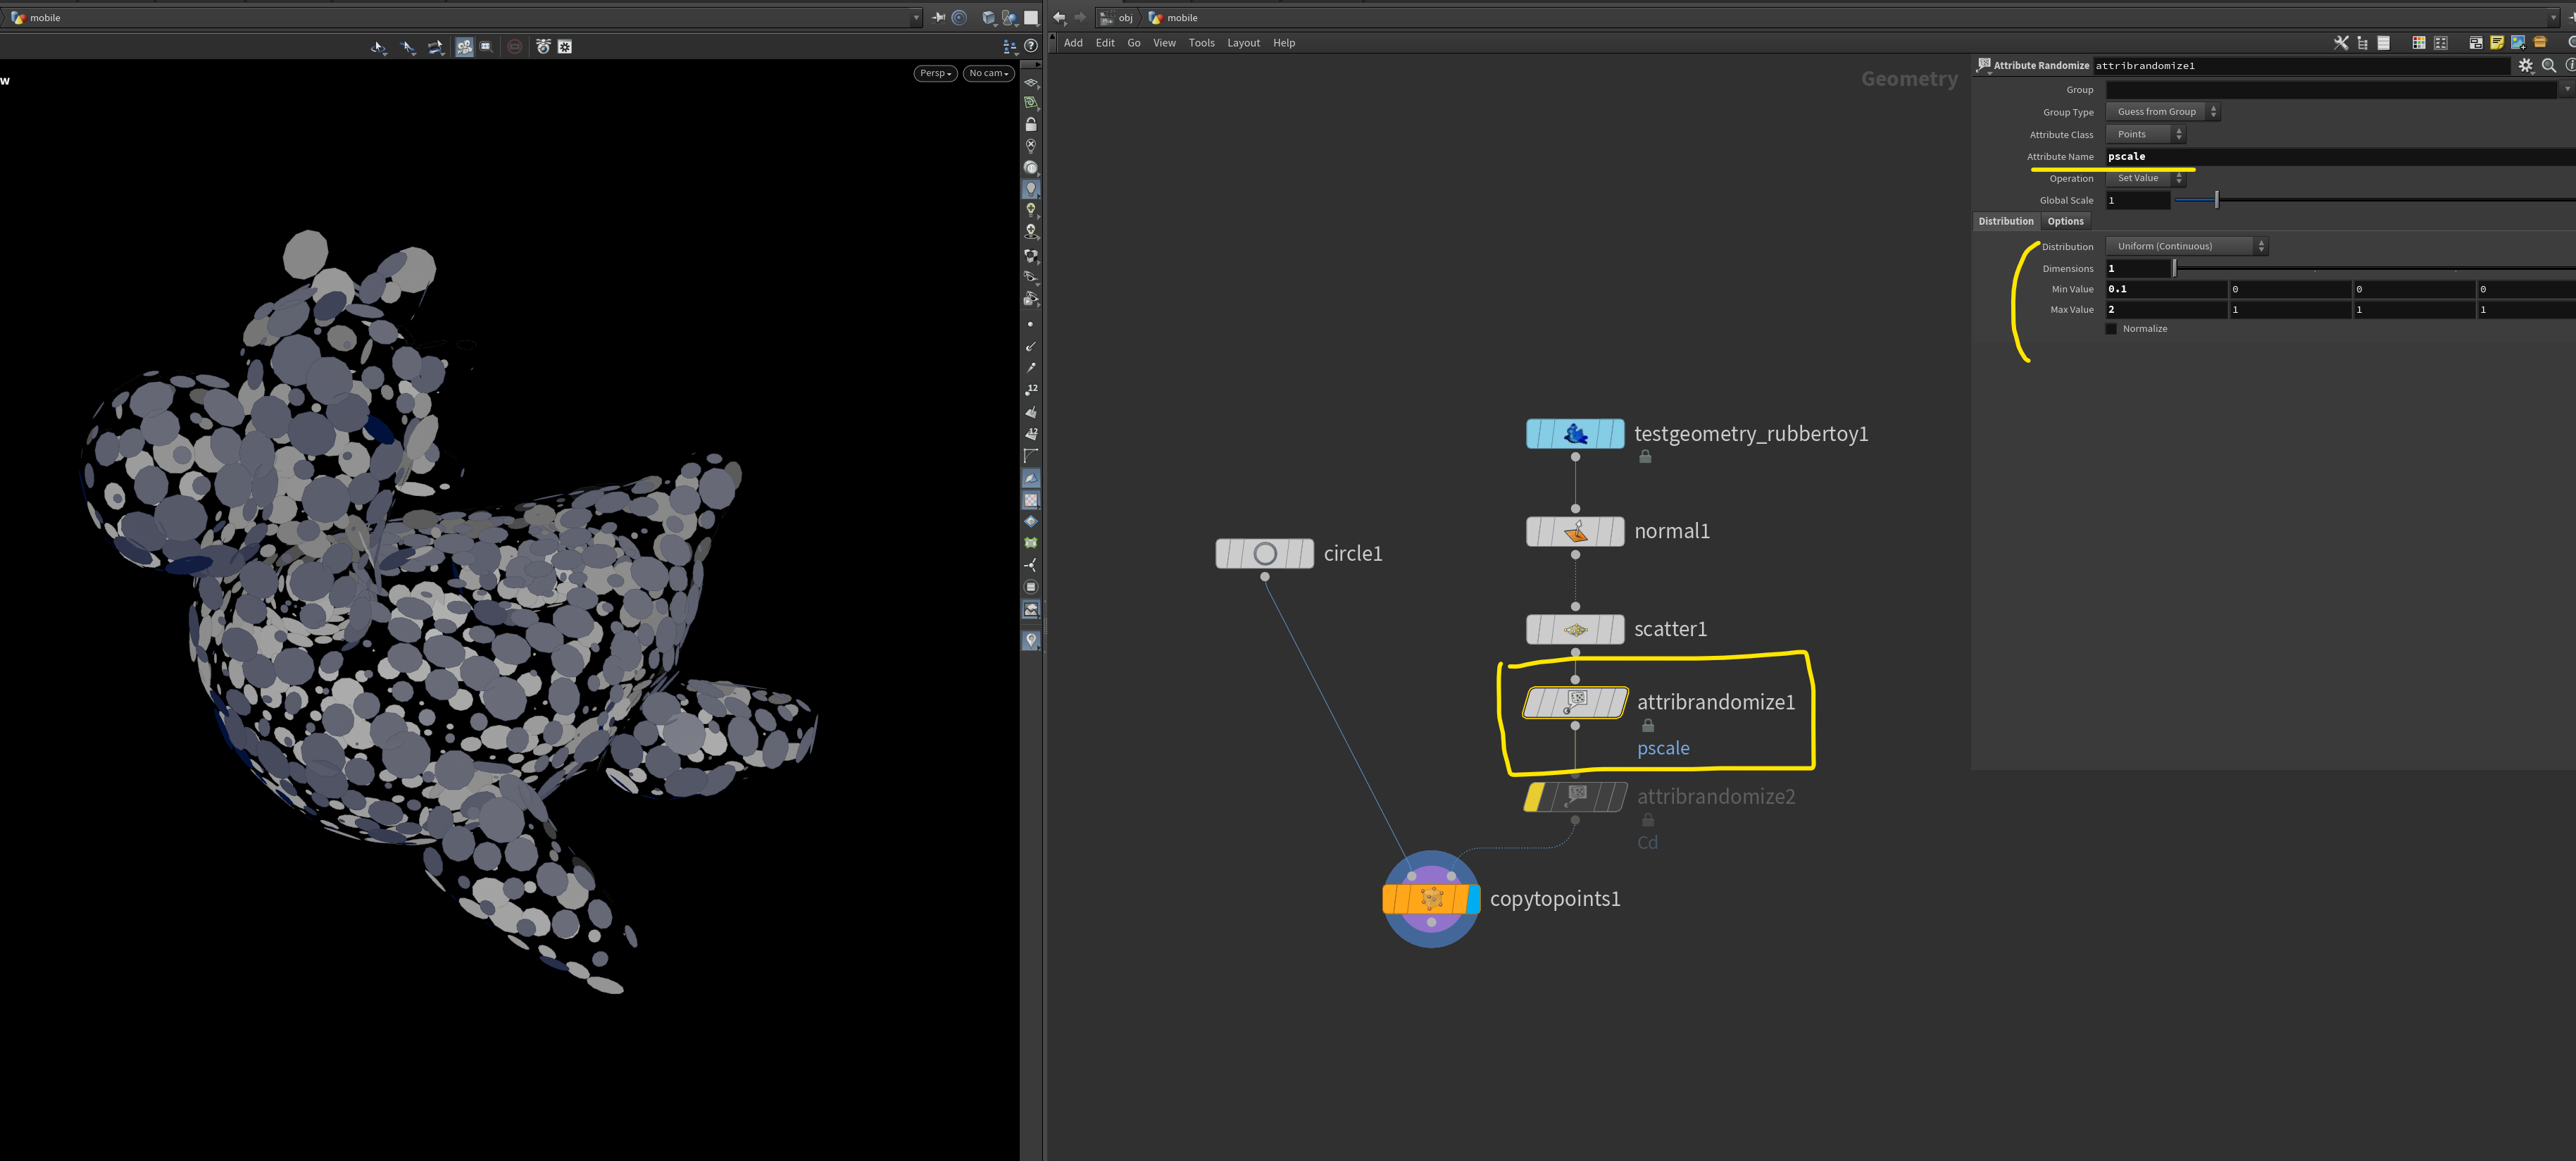Image resolution: width=2576 pixels, height=1161 pixels.
Task: Open the Layout menu
Action: click(1243, 43)
